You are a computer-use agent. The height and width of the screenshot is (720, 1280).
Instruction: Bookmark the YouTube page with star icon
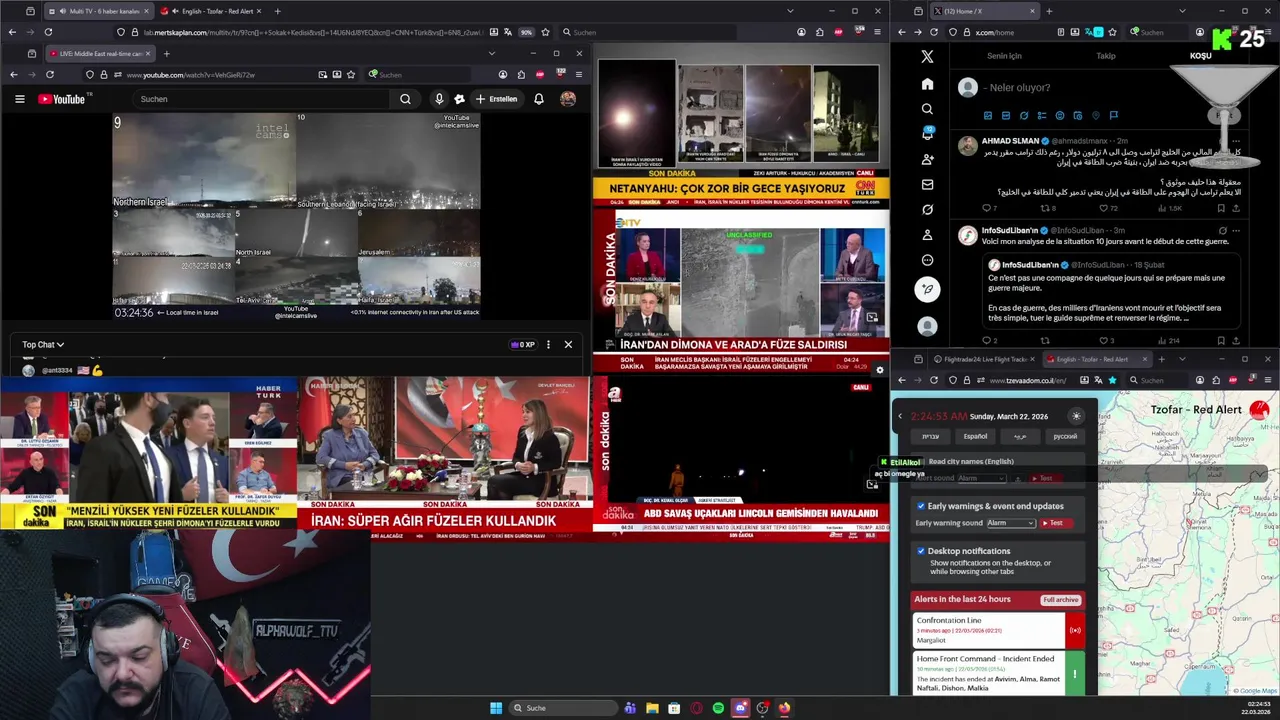[351, 75]
